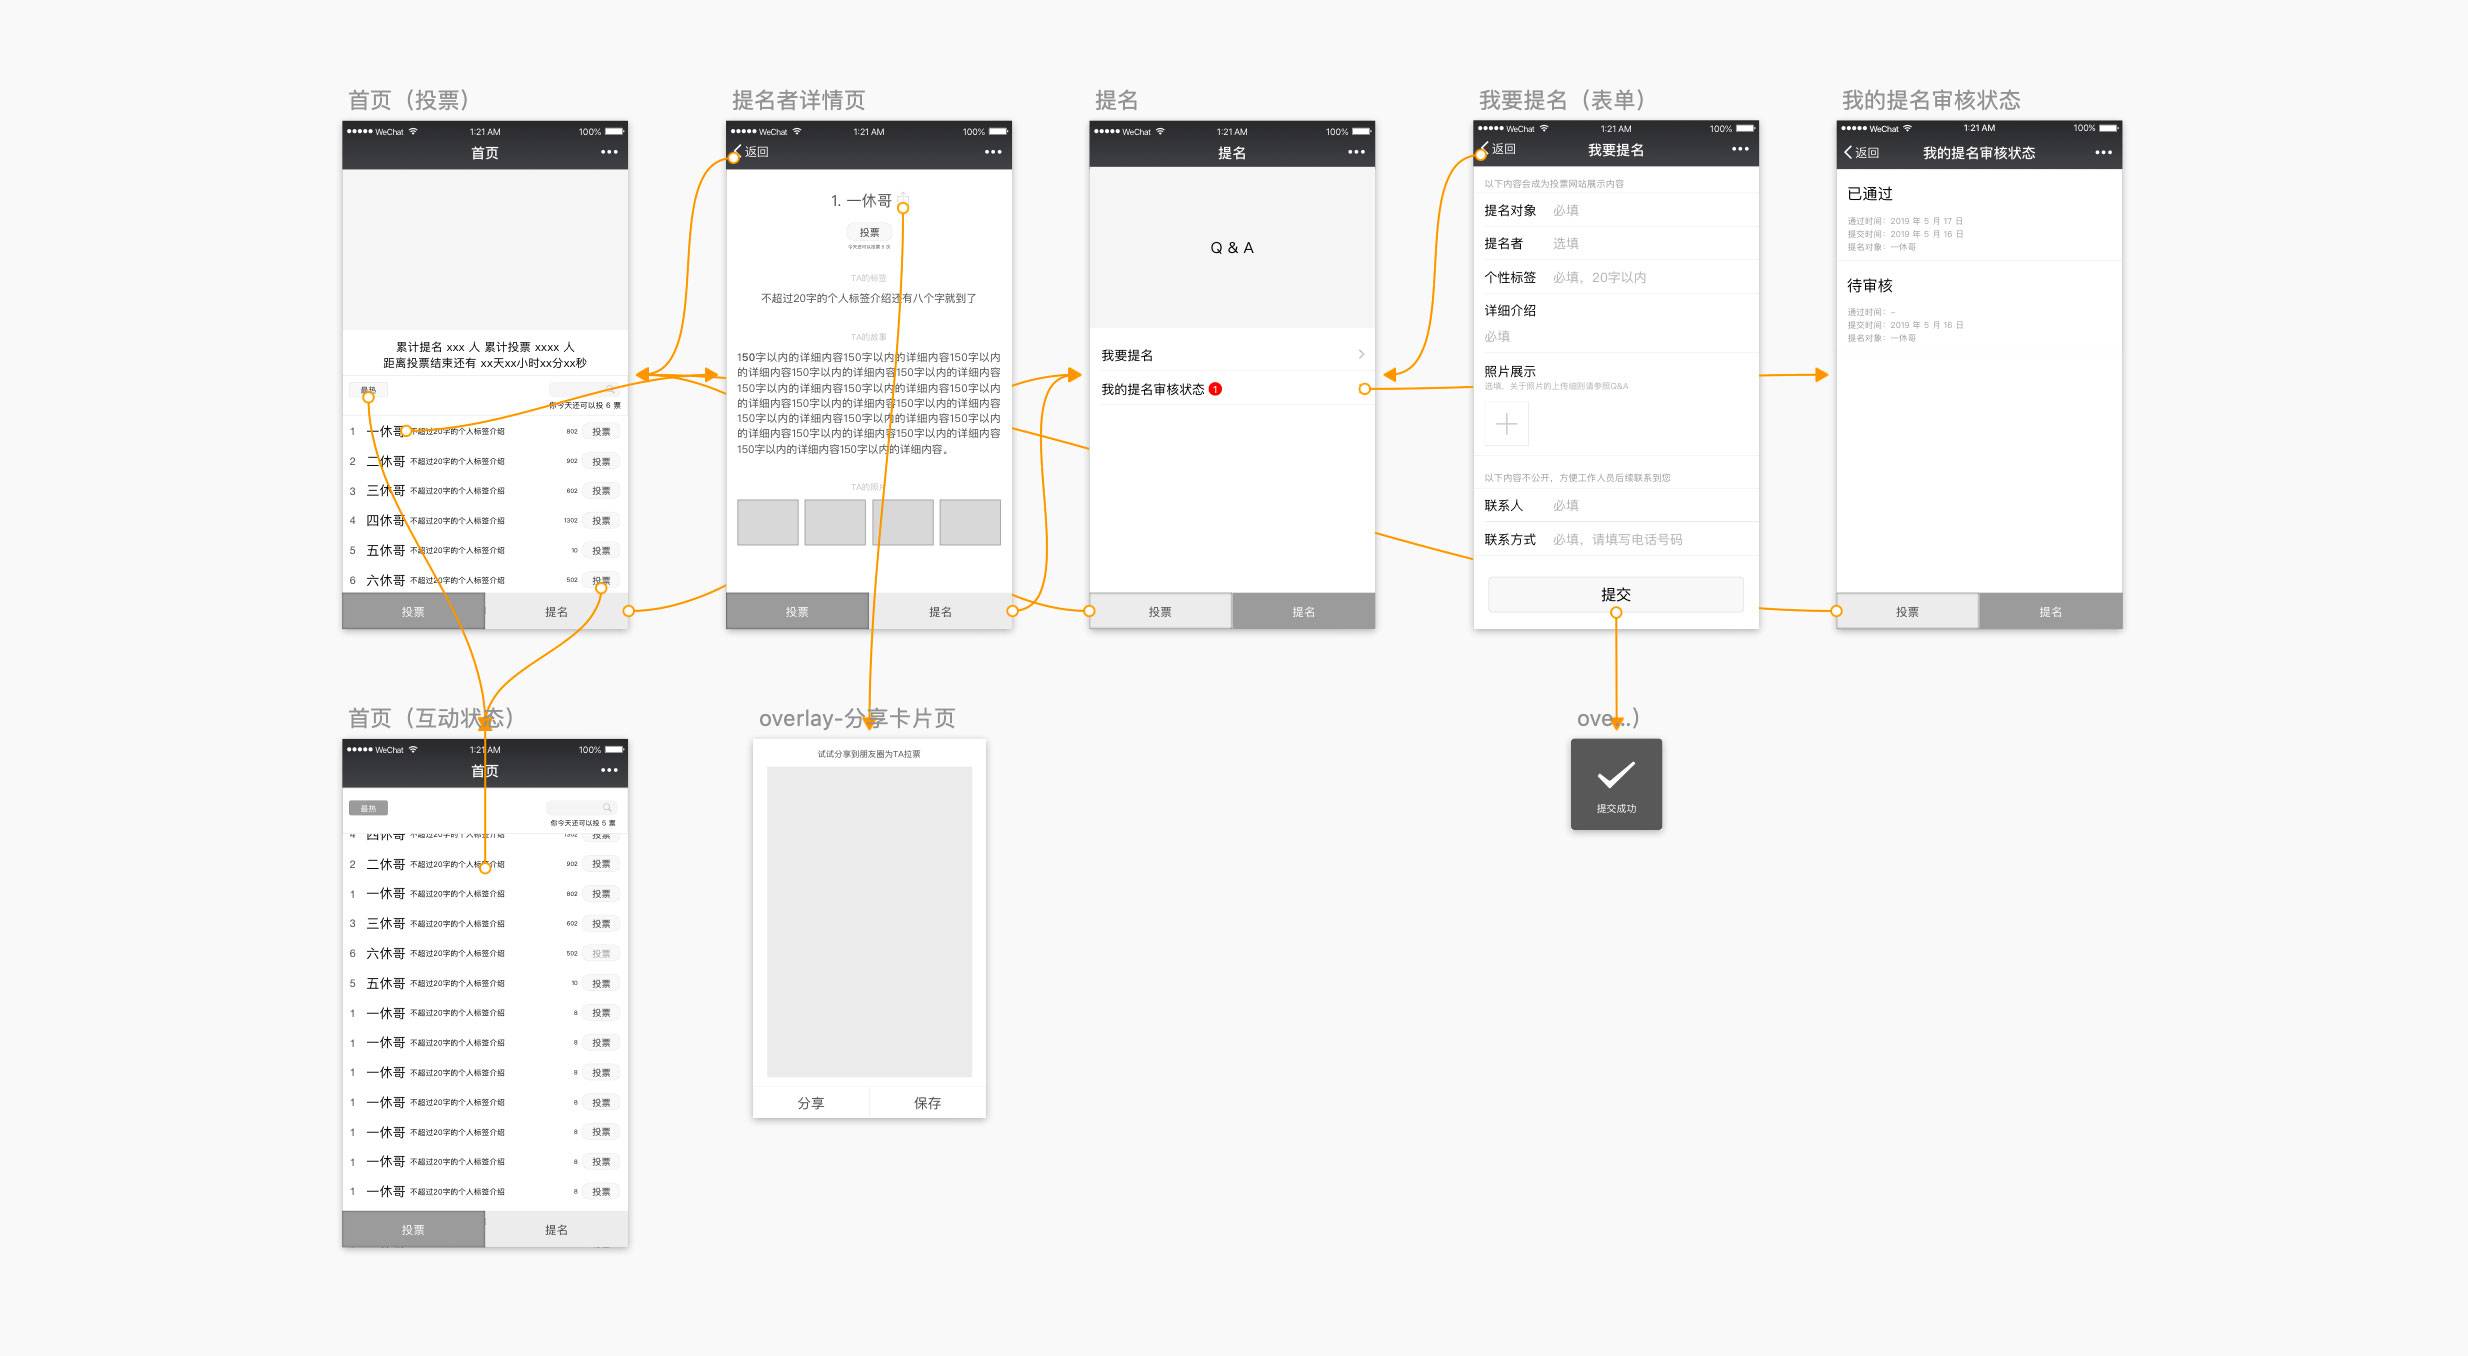Click the 提名者 optional input field
2468x1356 pixels.
[1616, 243]
